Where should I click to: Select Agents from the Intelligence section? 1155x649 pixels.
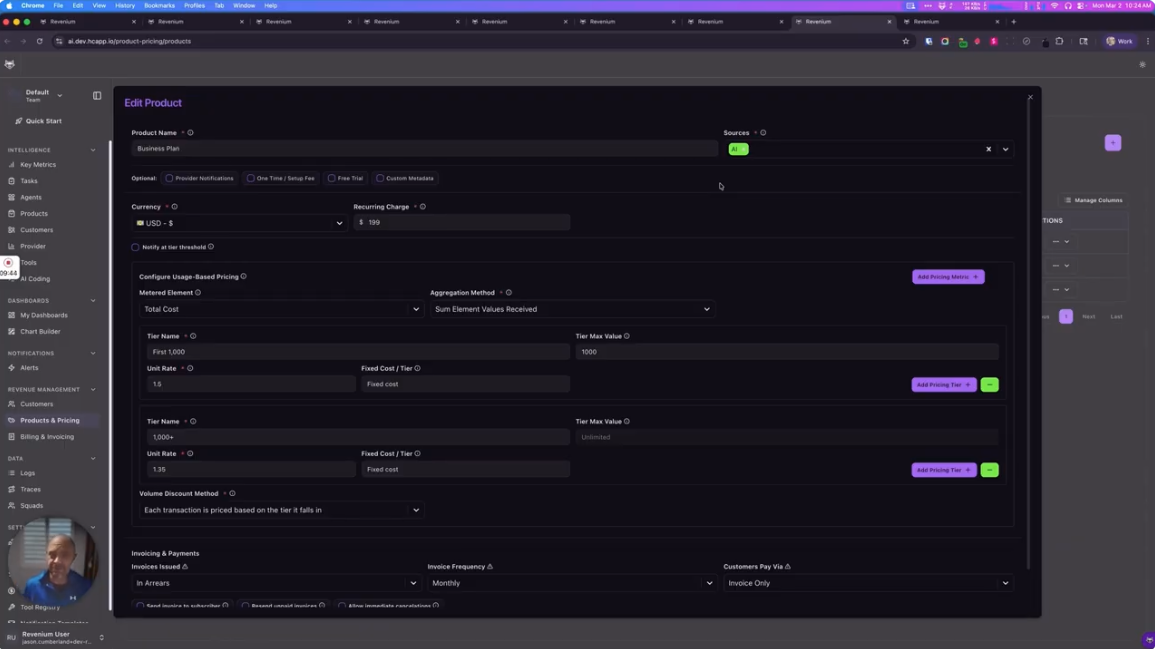pos(31,197)
